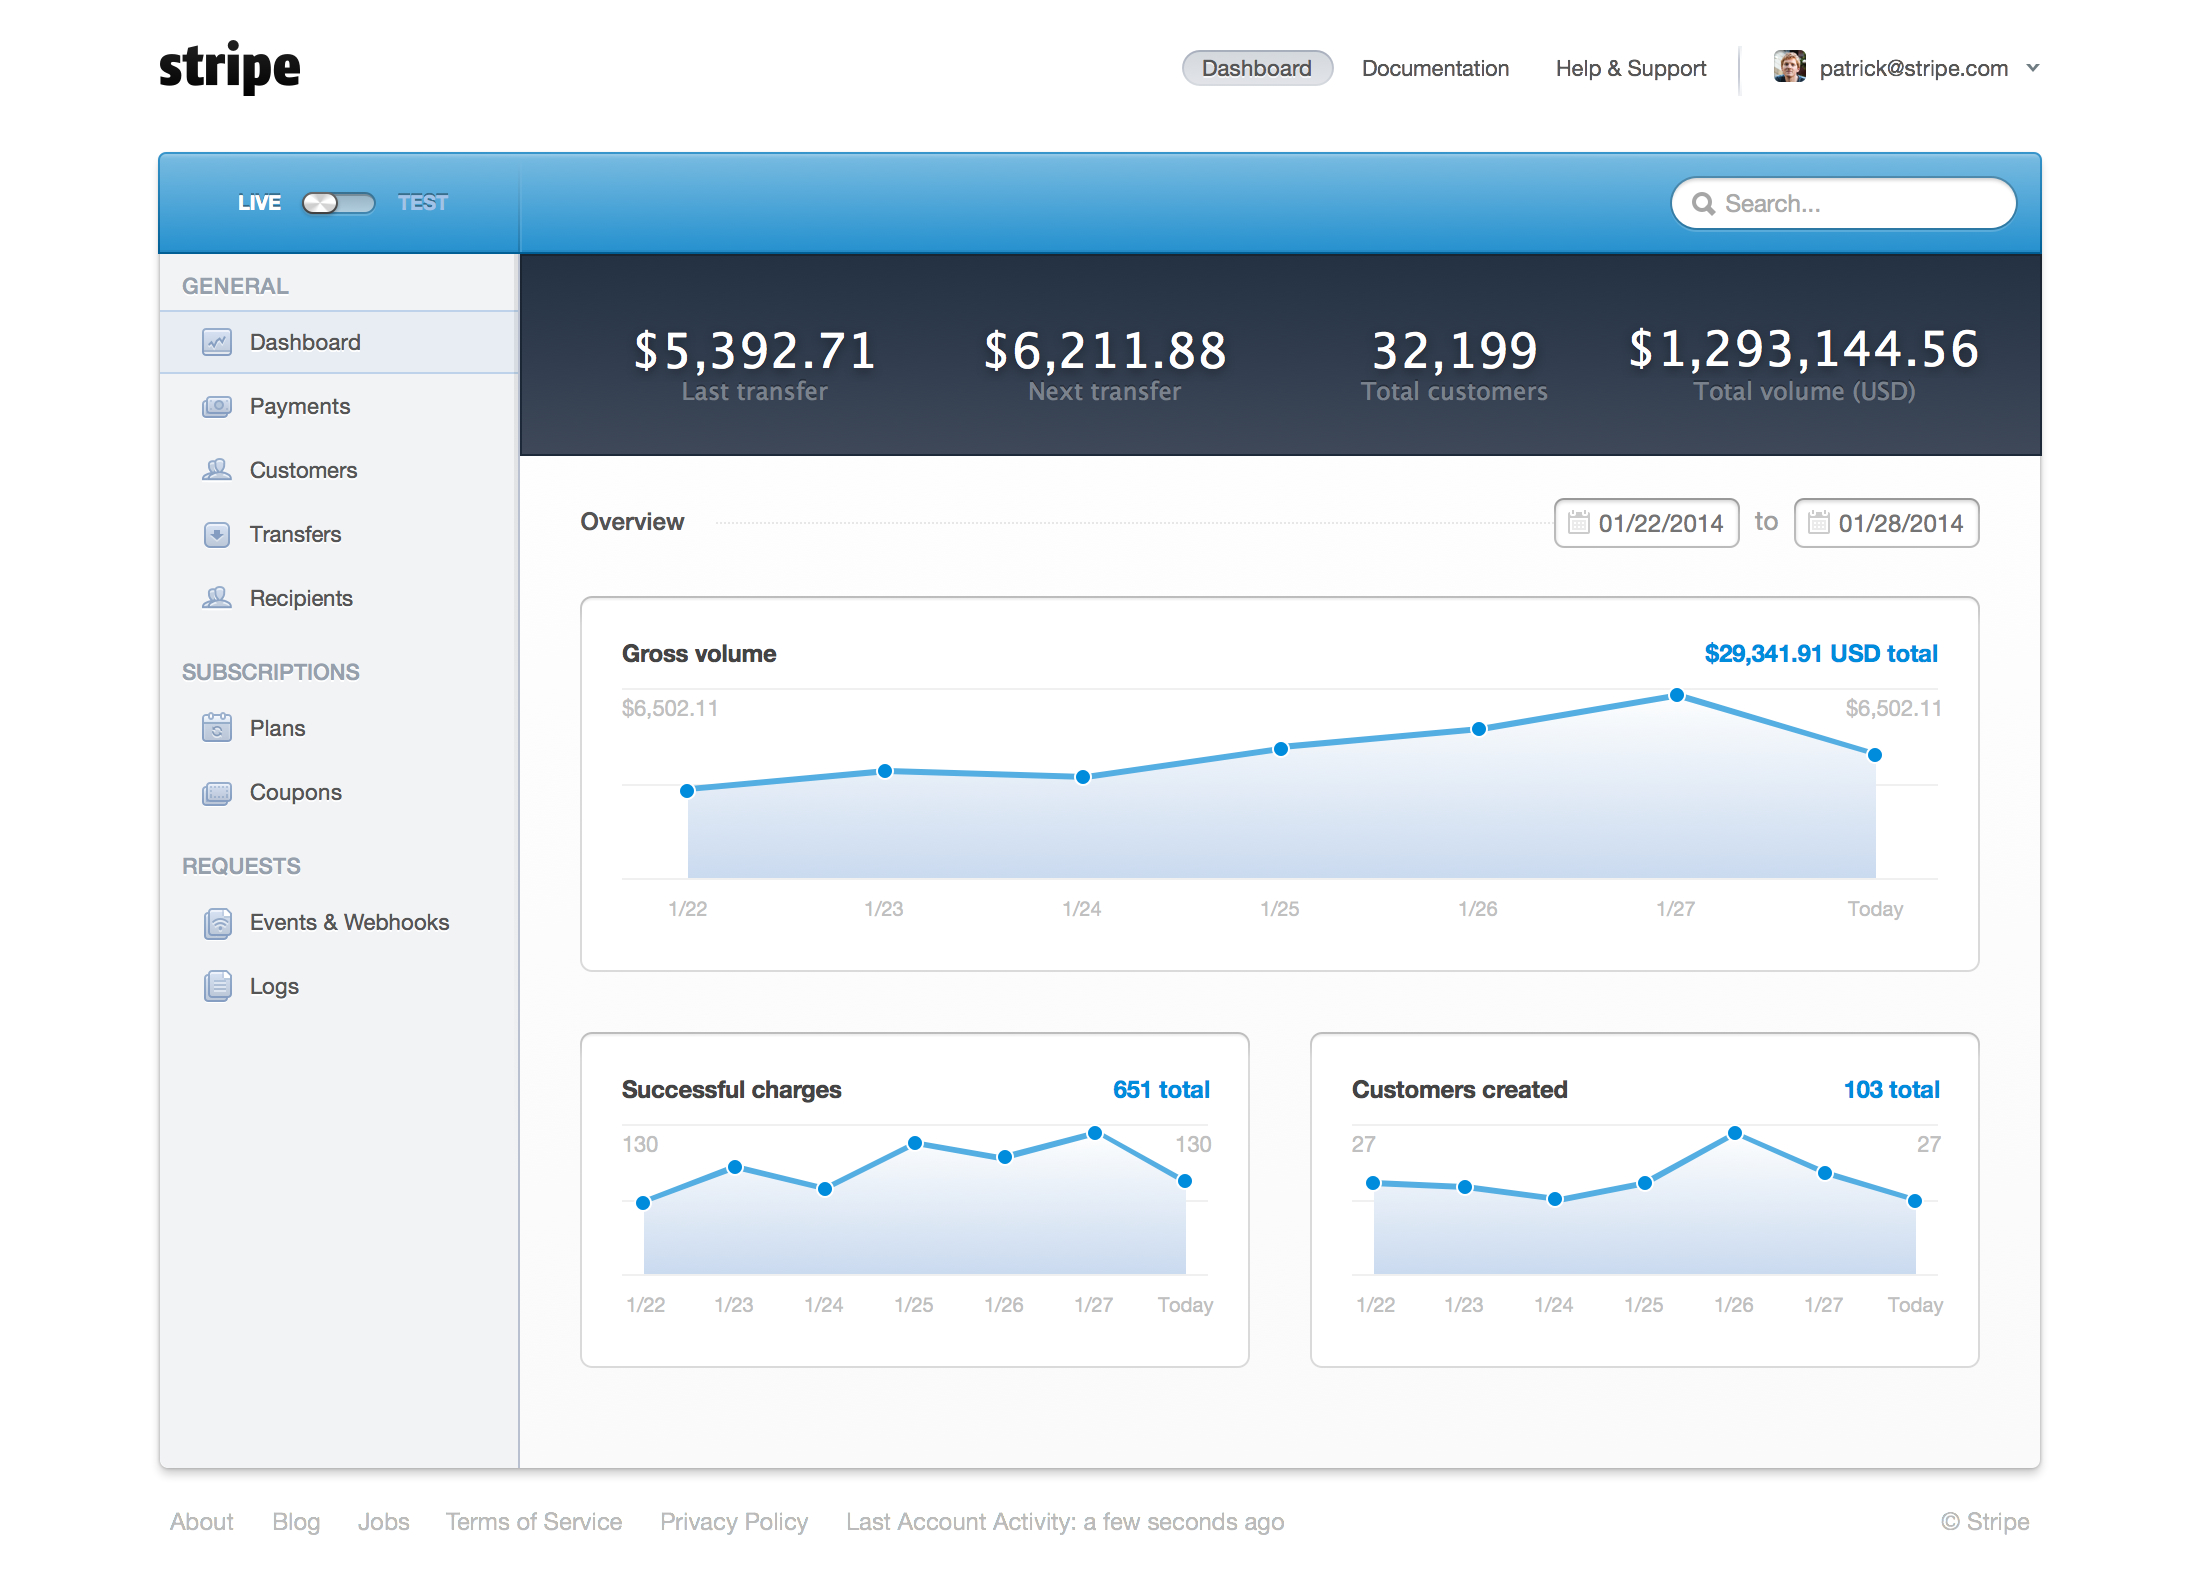Click the Events & Webhooks icon
Viewport: 2200px width, 1590px height.
tap(217, 922)
